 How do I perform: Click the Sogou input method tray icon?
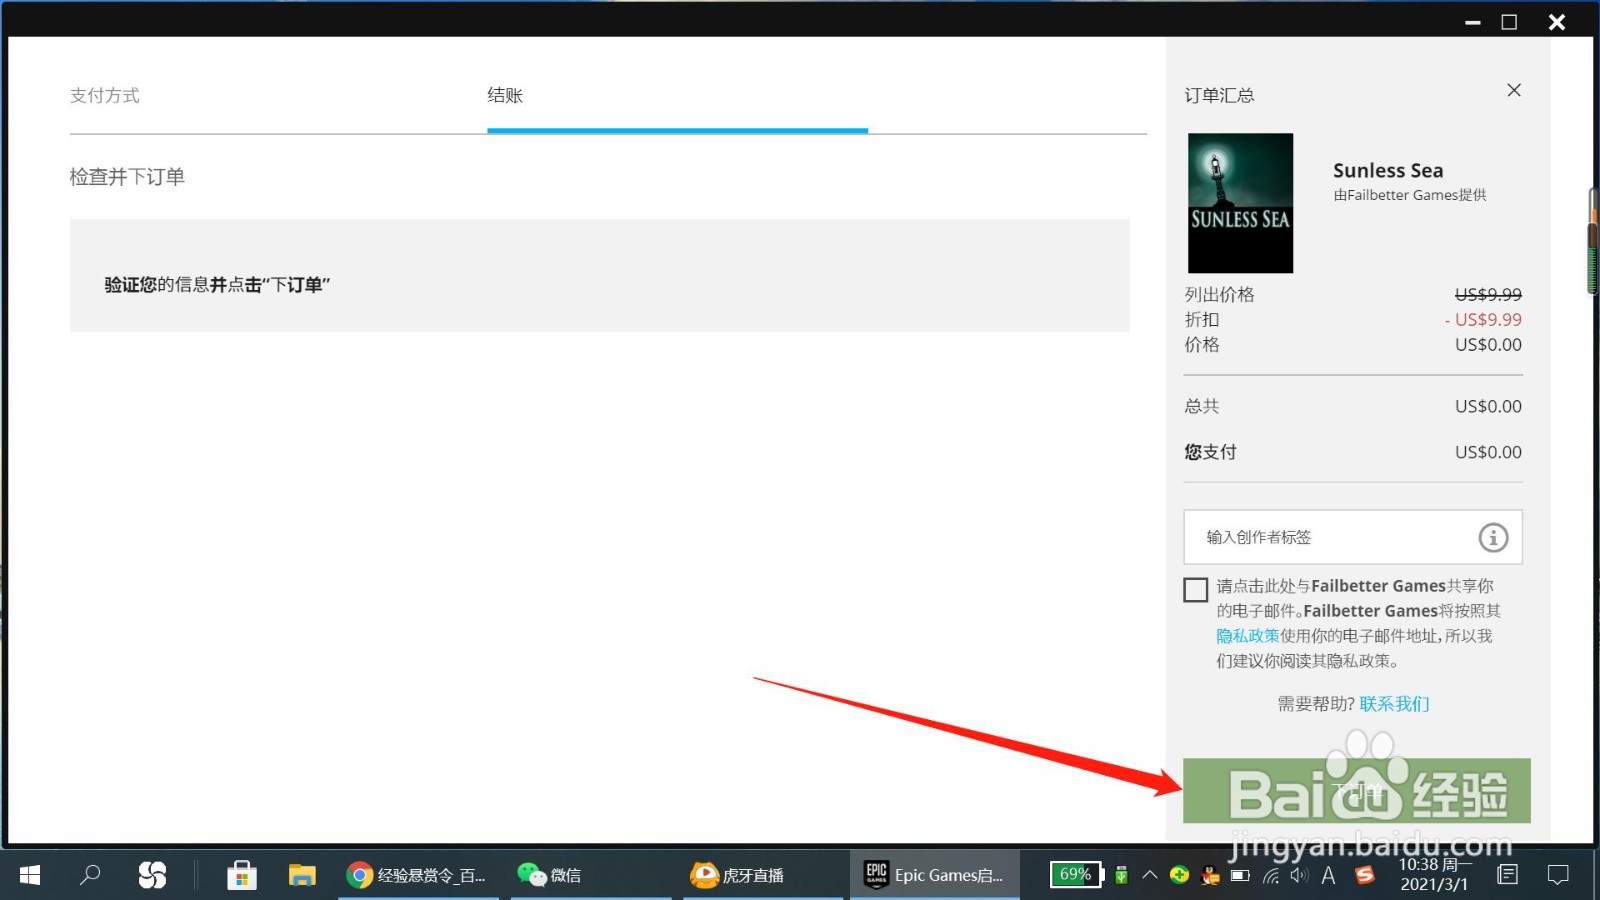click(1365, 875)
